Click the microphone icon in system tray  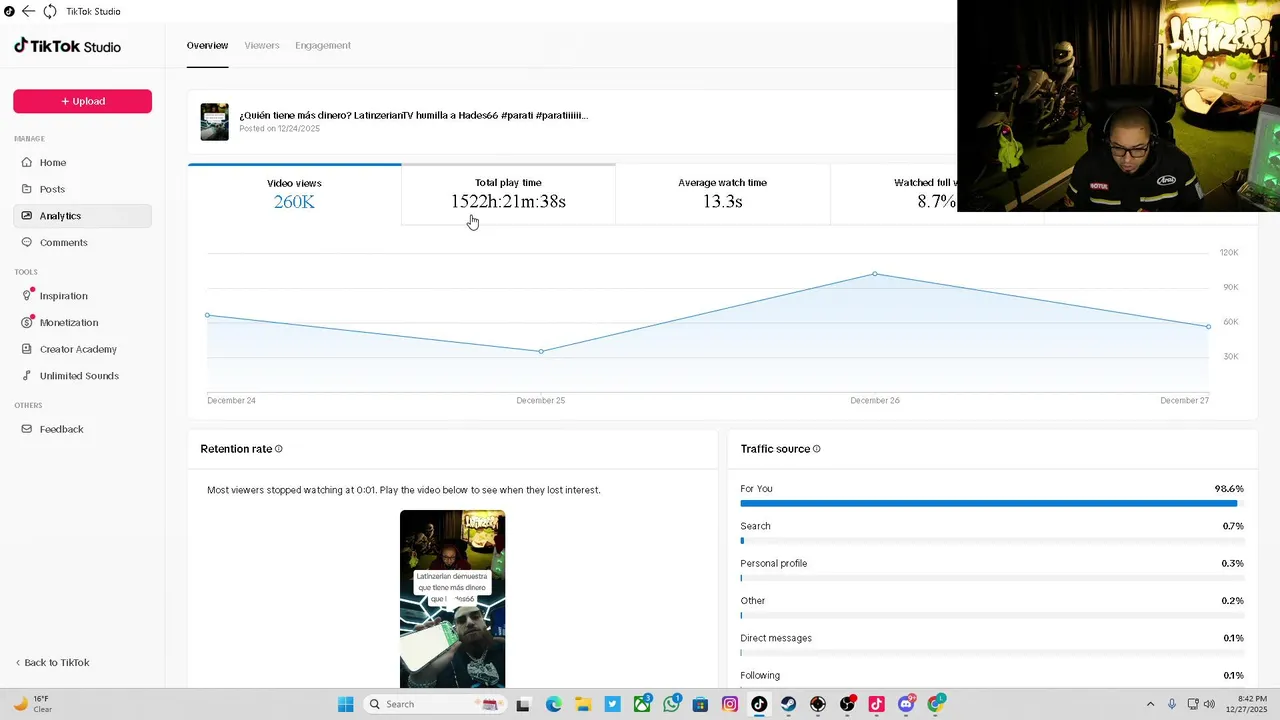pyautogui.click(x=1172, y=704)
